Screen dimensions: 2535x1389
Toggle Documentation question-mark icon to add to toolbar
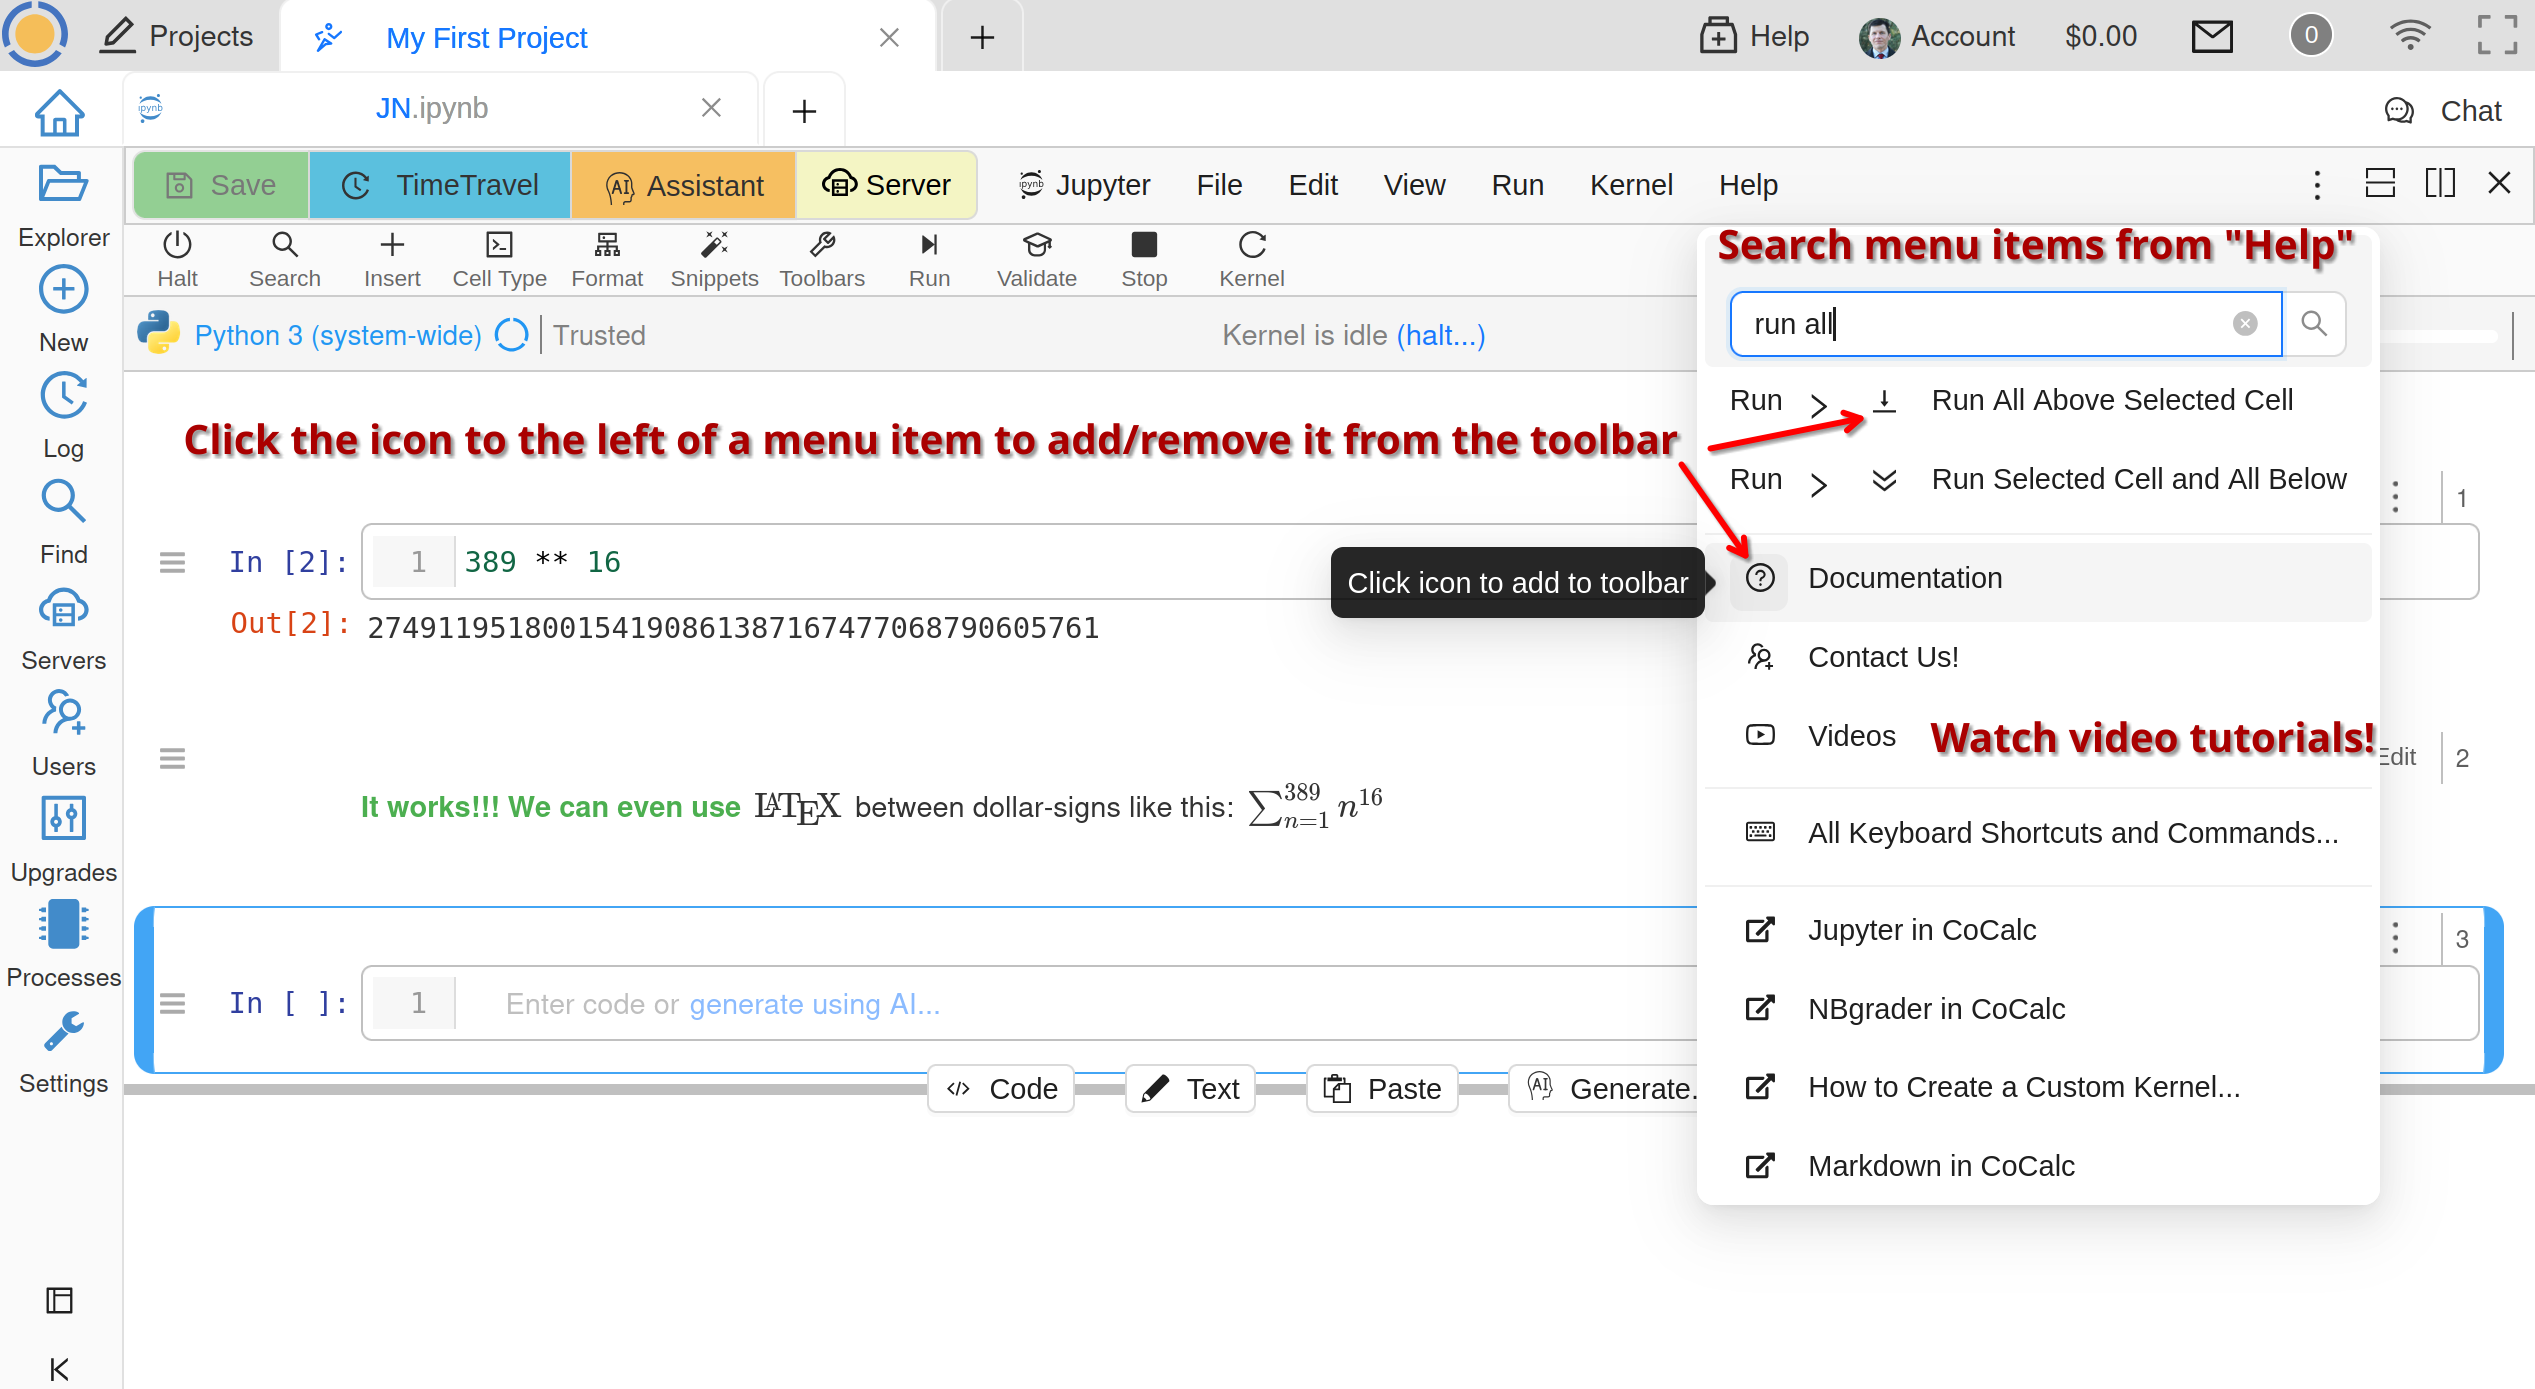tap(1759, 578)
